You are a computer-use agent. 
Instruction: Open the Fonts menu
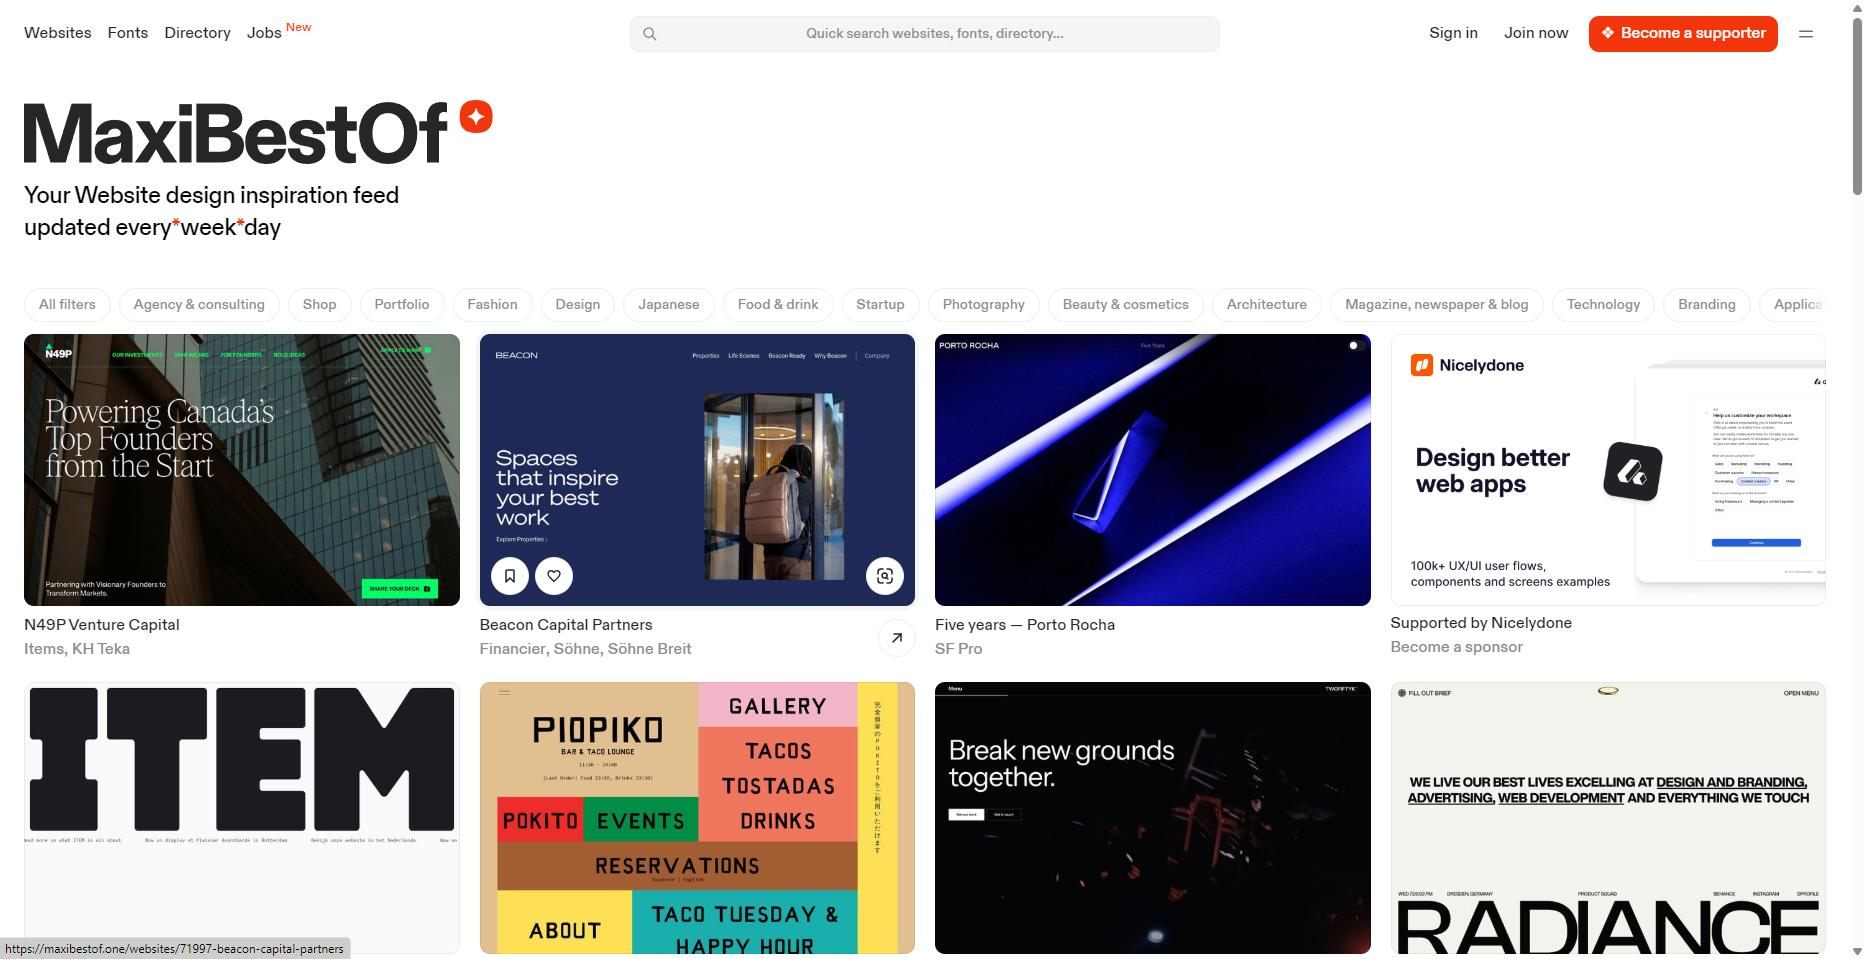[x=128, y=33]
